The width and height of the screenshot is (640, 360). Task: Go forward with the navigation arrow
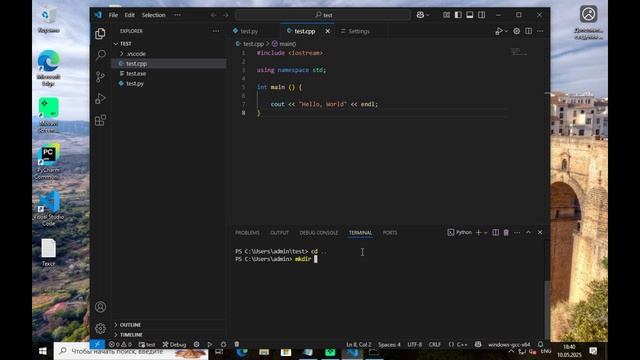(x=226, y=15)
